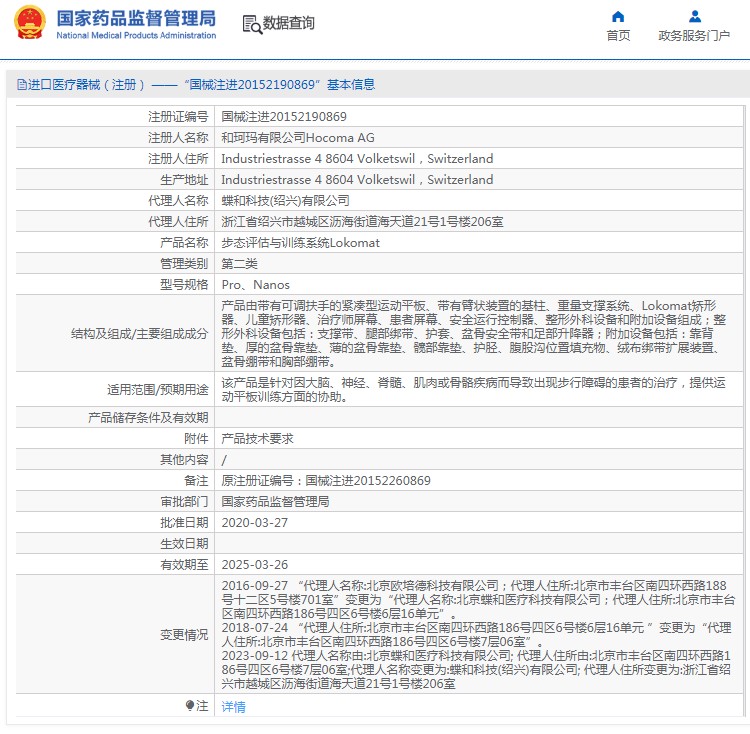Click the 型号规格 row label
The width and height of the screenshot is (750, 734).
pos(184,285)
